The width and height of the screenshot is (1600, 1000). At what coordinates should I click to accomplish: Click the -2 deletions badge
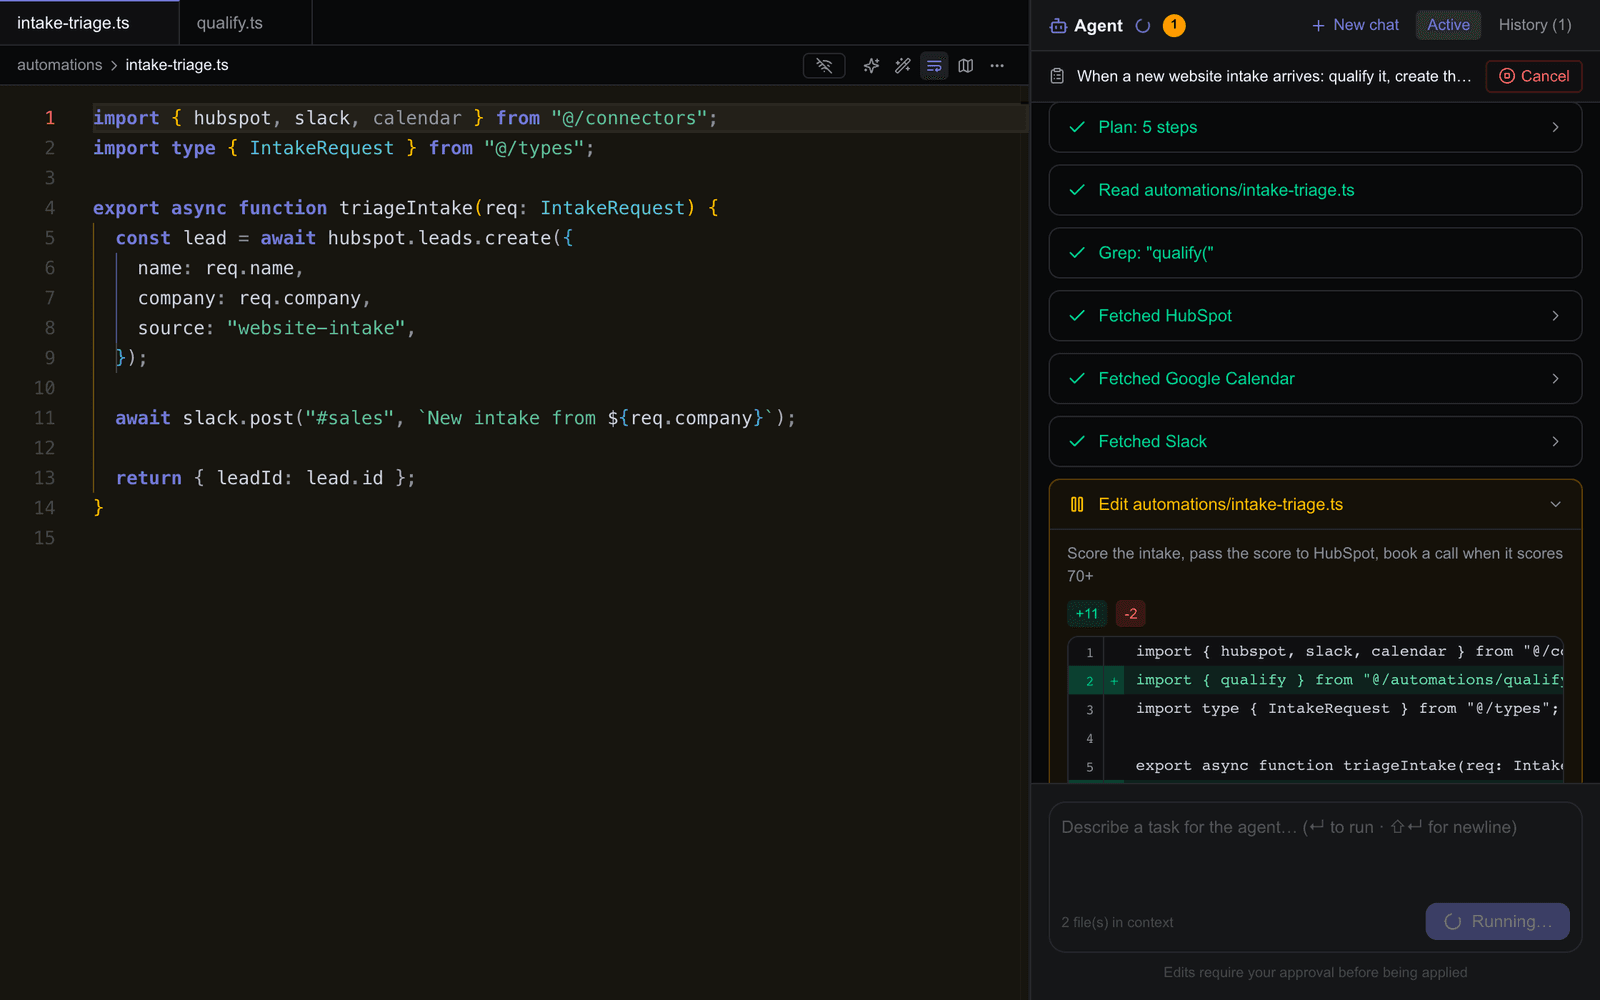pos(1130,614)
